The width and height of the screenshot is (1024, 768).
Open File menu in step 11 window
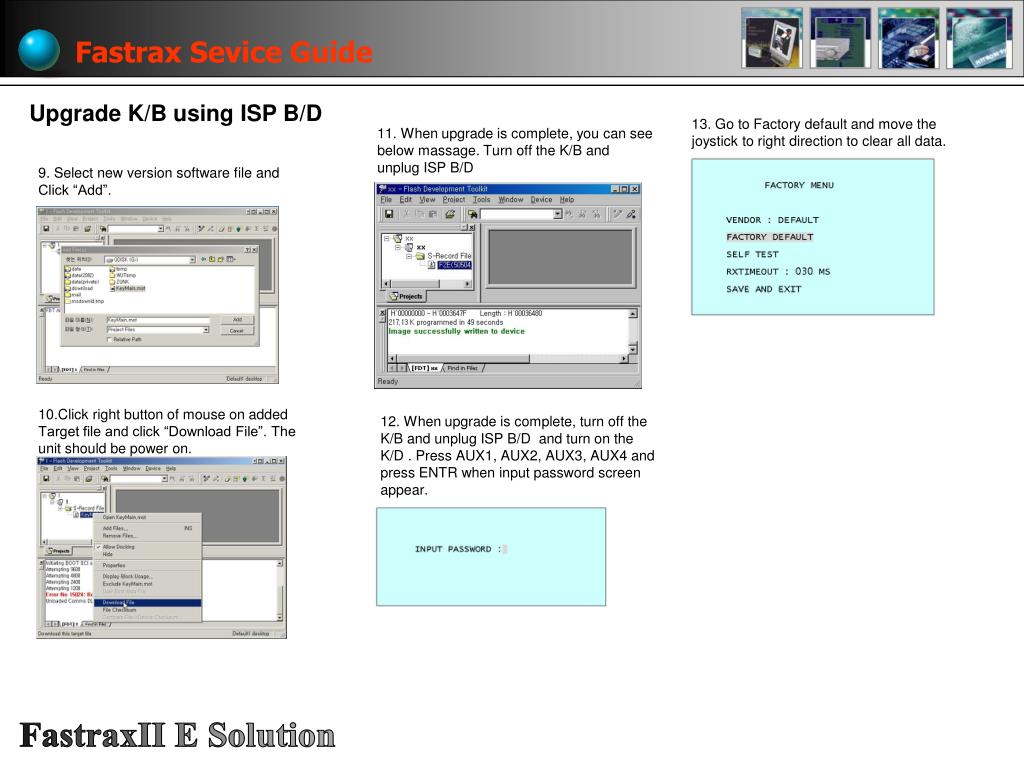coord(387,200)
